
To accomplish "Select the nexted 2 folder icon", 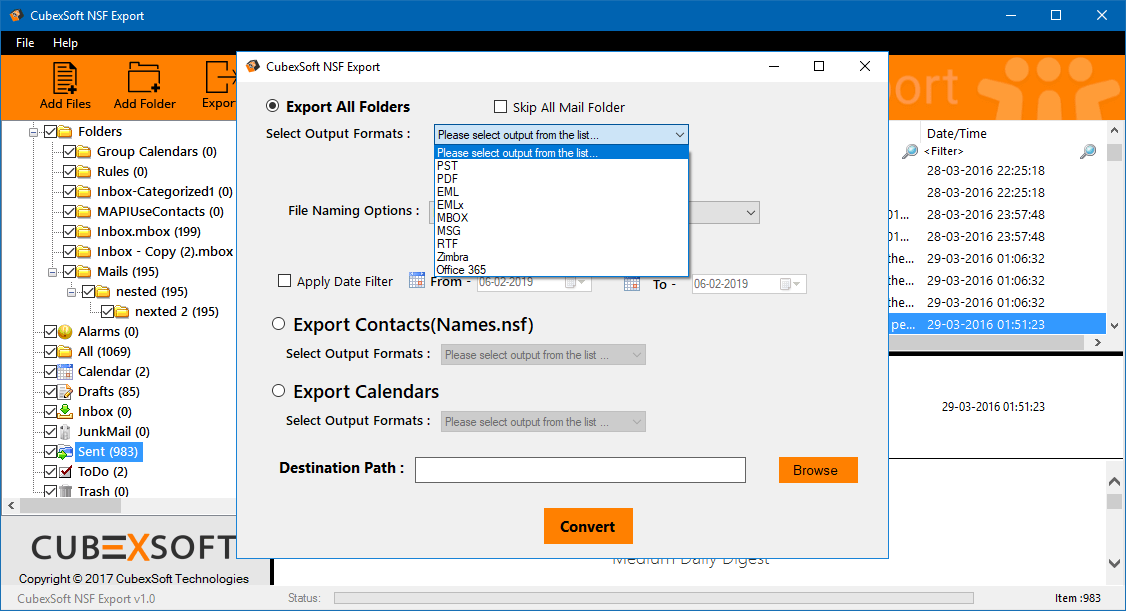I will 122,312.
